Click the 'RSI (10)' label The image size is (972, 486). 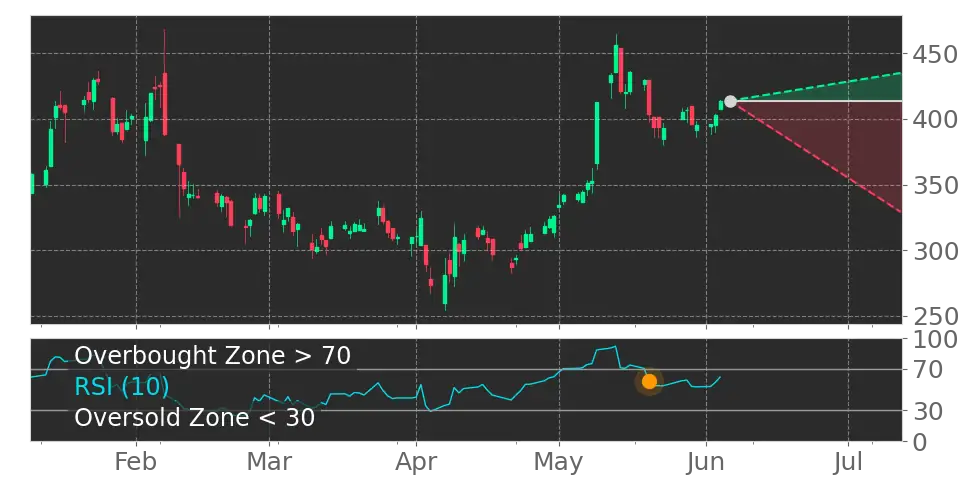(x=122, y=386)
